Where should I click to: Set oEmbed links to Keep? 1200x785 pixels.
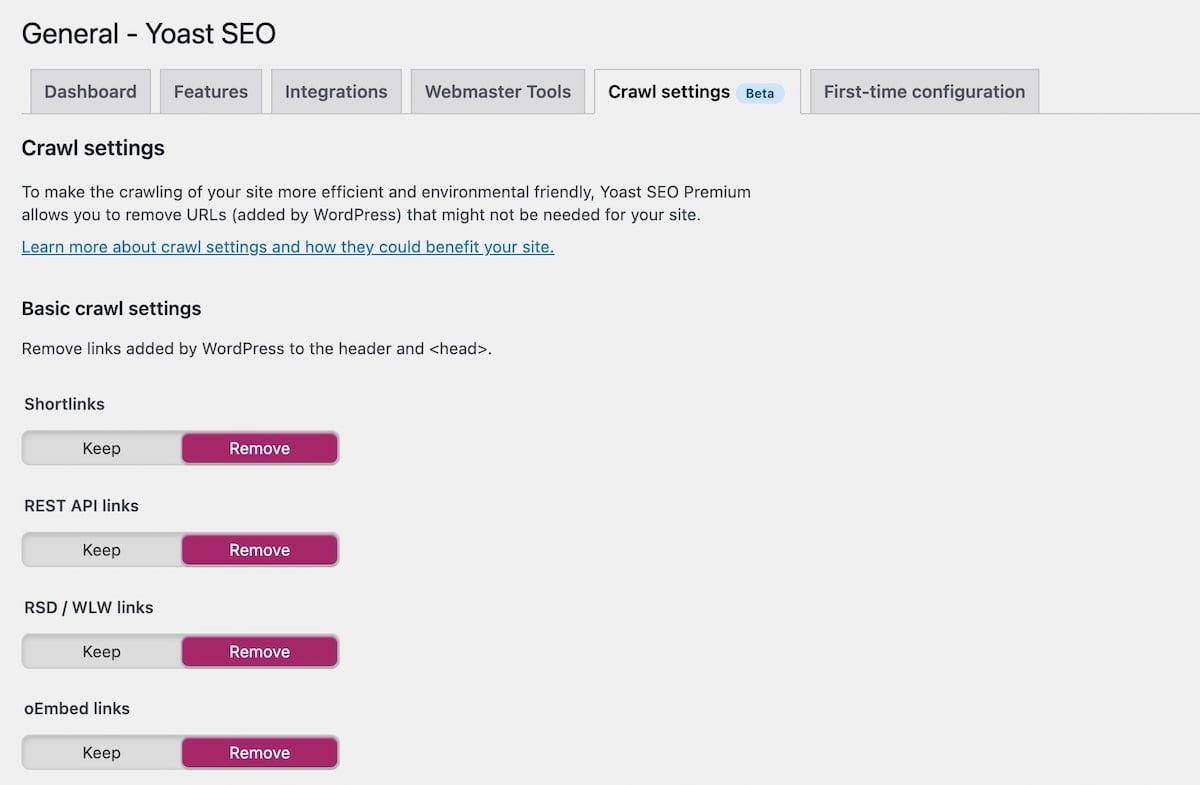tap(101, 753)
